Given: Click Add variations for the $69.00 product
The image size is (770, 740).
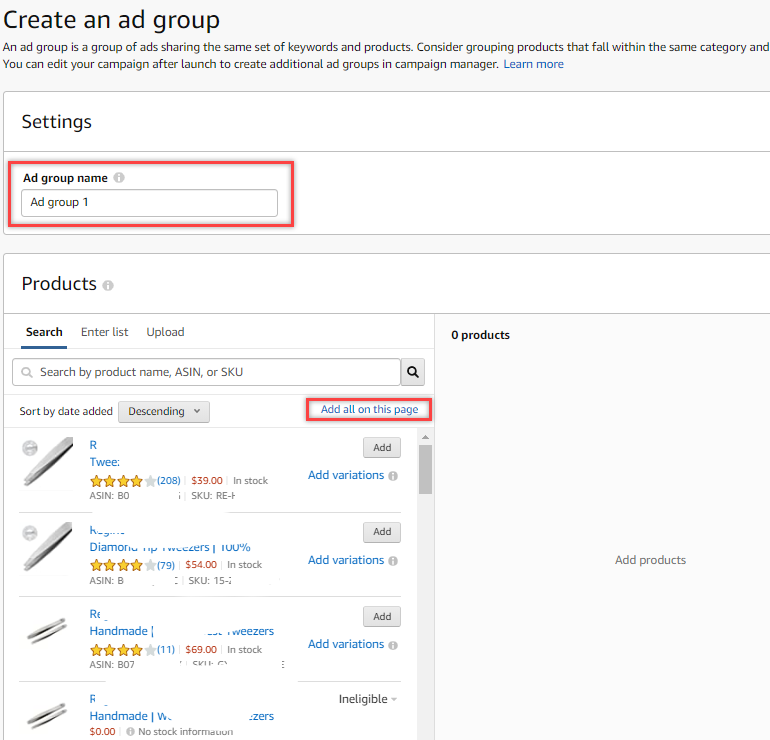Looking at the screenshot, I should coord(346,644).
